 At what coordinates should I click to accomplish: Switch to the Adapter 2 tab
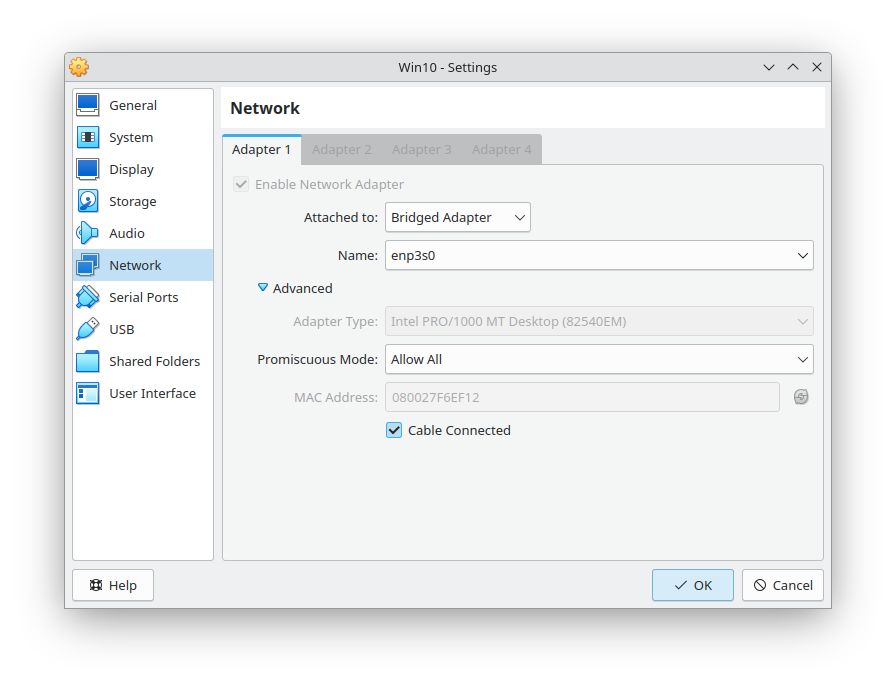pos(341,149)
